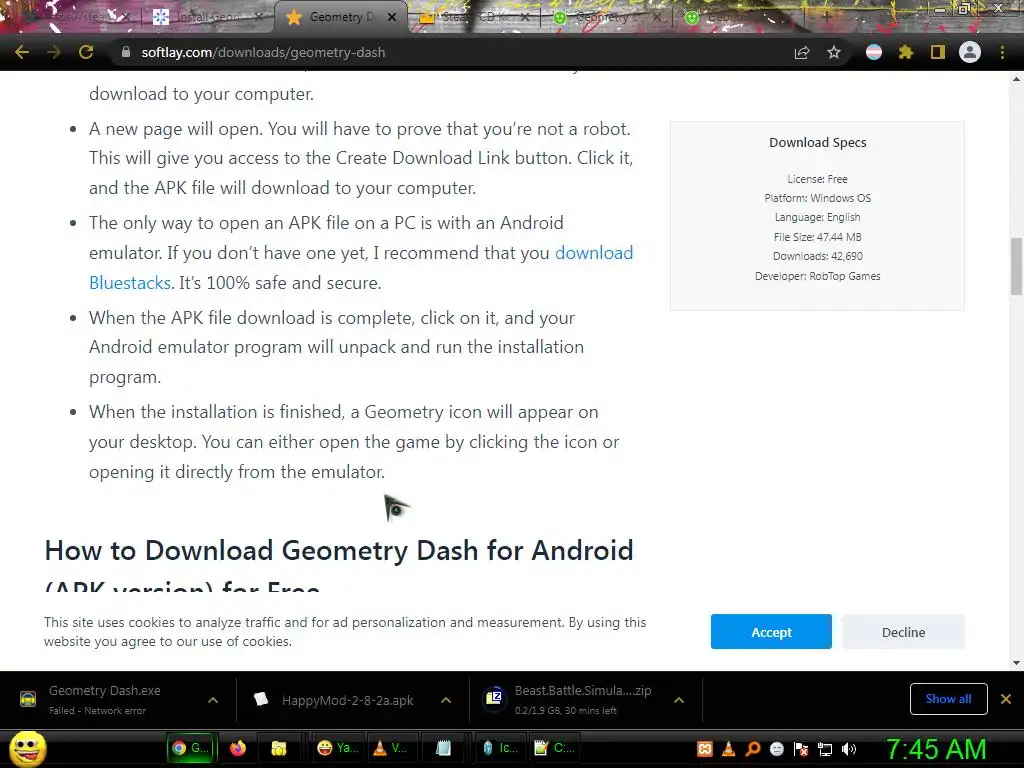This screenshot has width=1024, height=768.
Task: Click the page vertical scrollbar thumb
Action: pos(1016,266)
